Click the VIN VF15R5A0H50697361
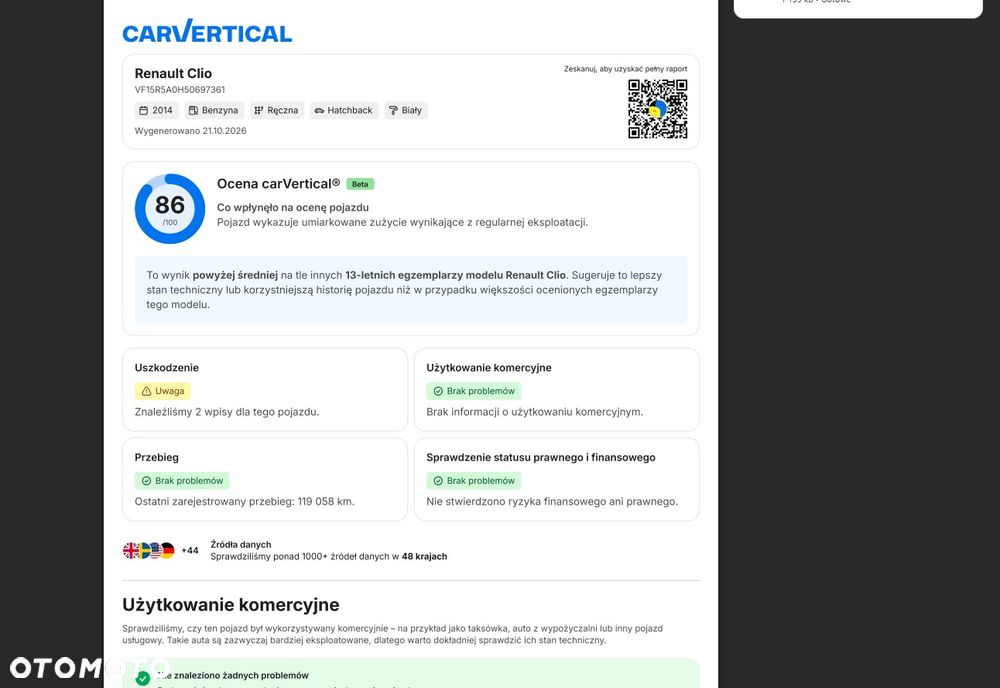 [180, 90]
